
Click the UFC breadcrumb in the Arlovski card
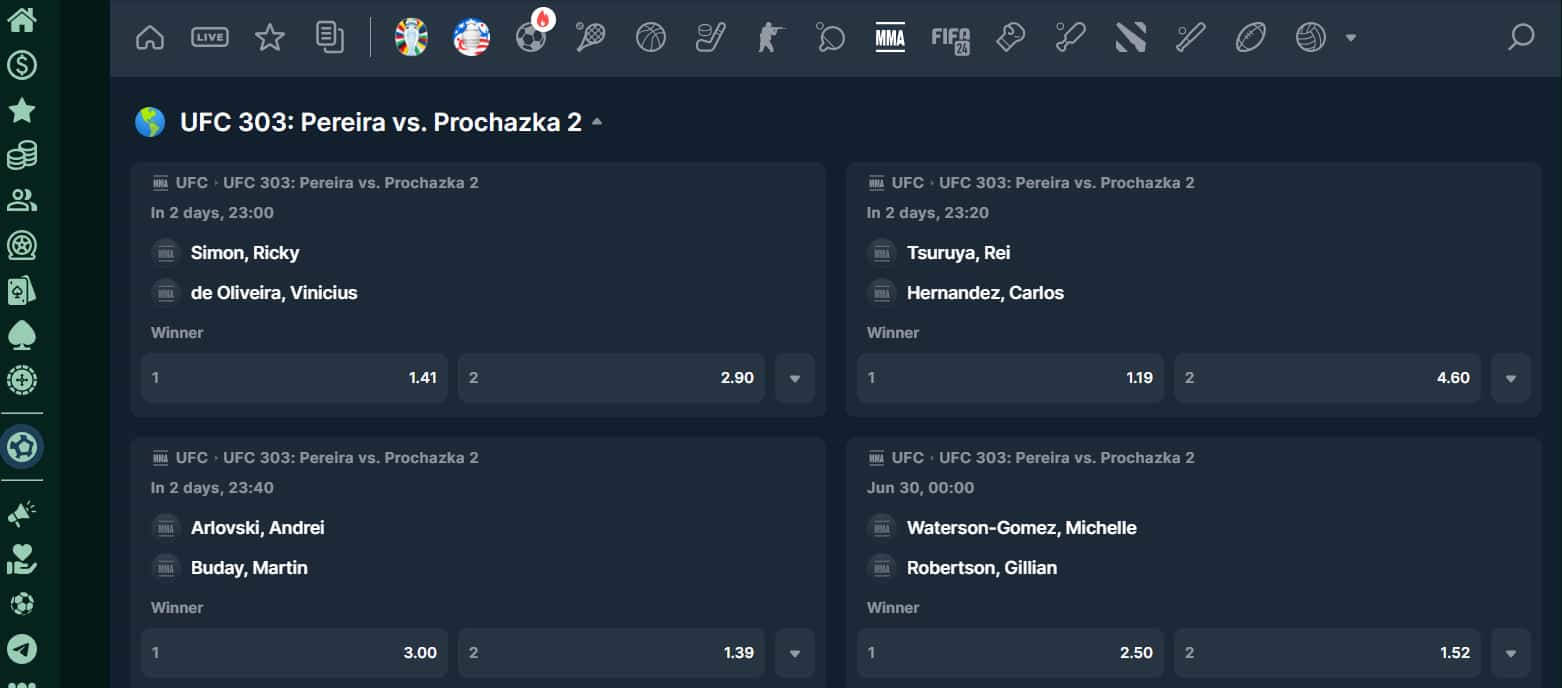pos(192,457)
